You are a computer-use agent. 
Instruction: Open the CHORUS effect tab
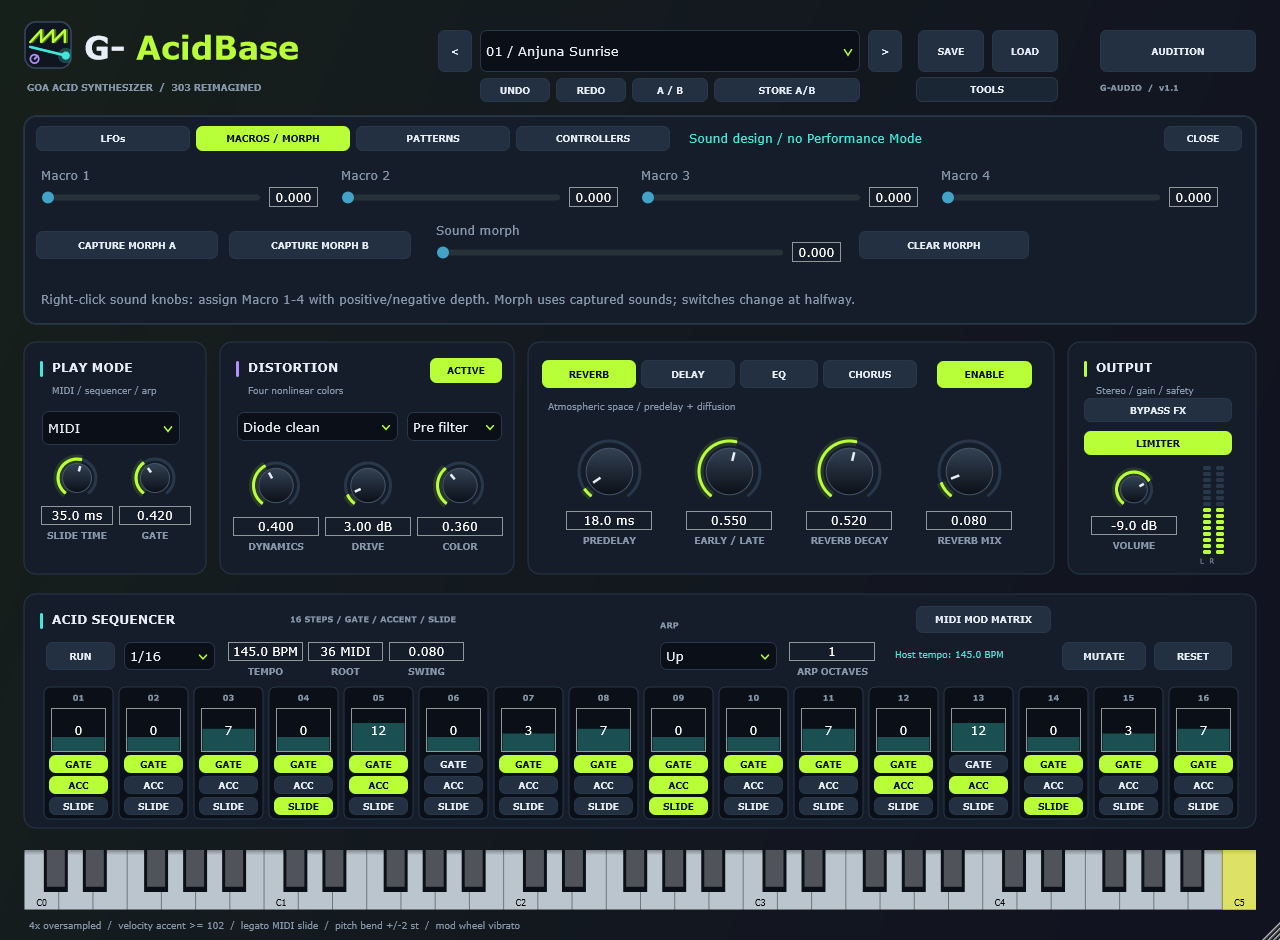click(x=870, y=374)
